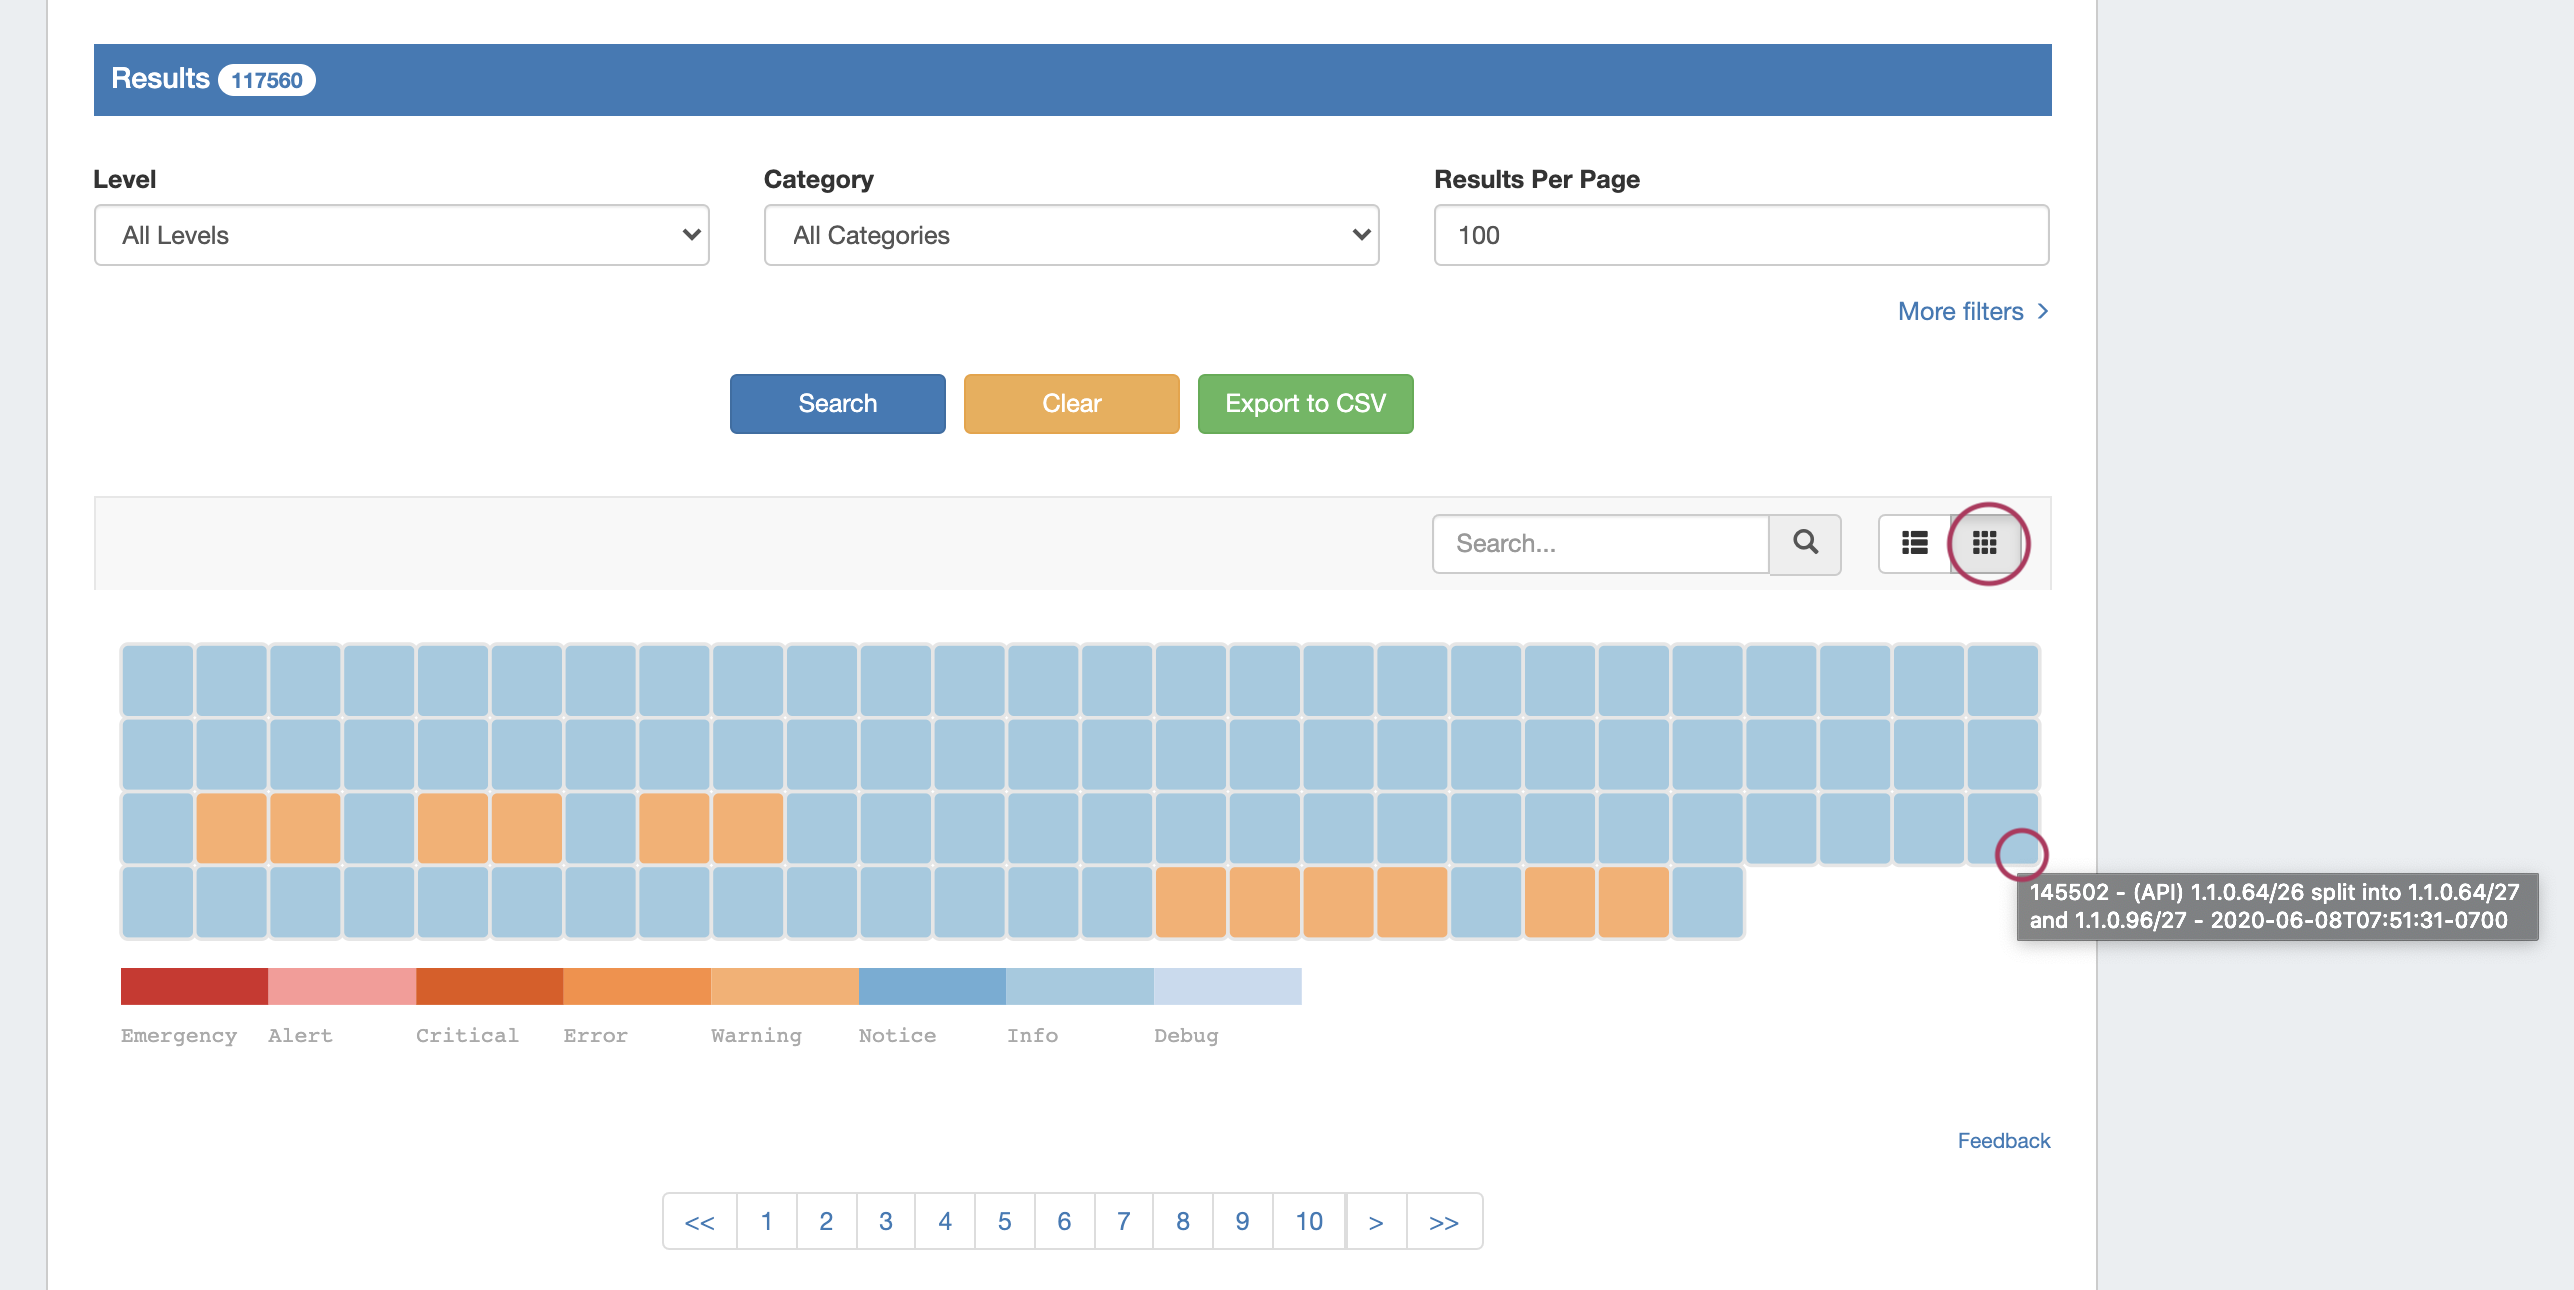Click into the log Search... box
2574x1290 pixels.
pos(1600,543)
